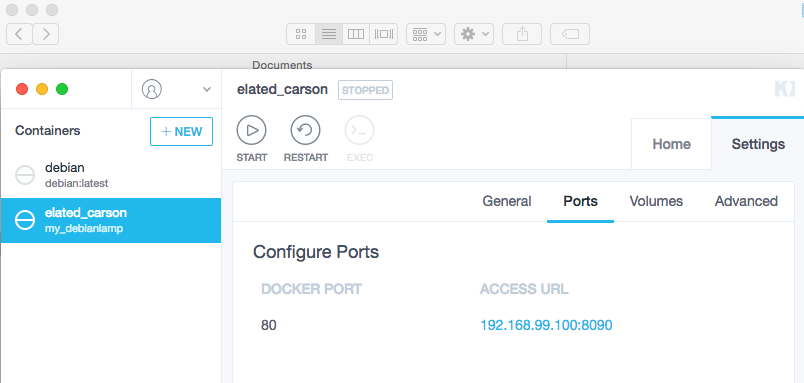Start the elated_carson container
This screenshot has height=383, width=804.
tap(251, 131)
